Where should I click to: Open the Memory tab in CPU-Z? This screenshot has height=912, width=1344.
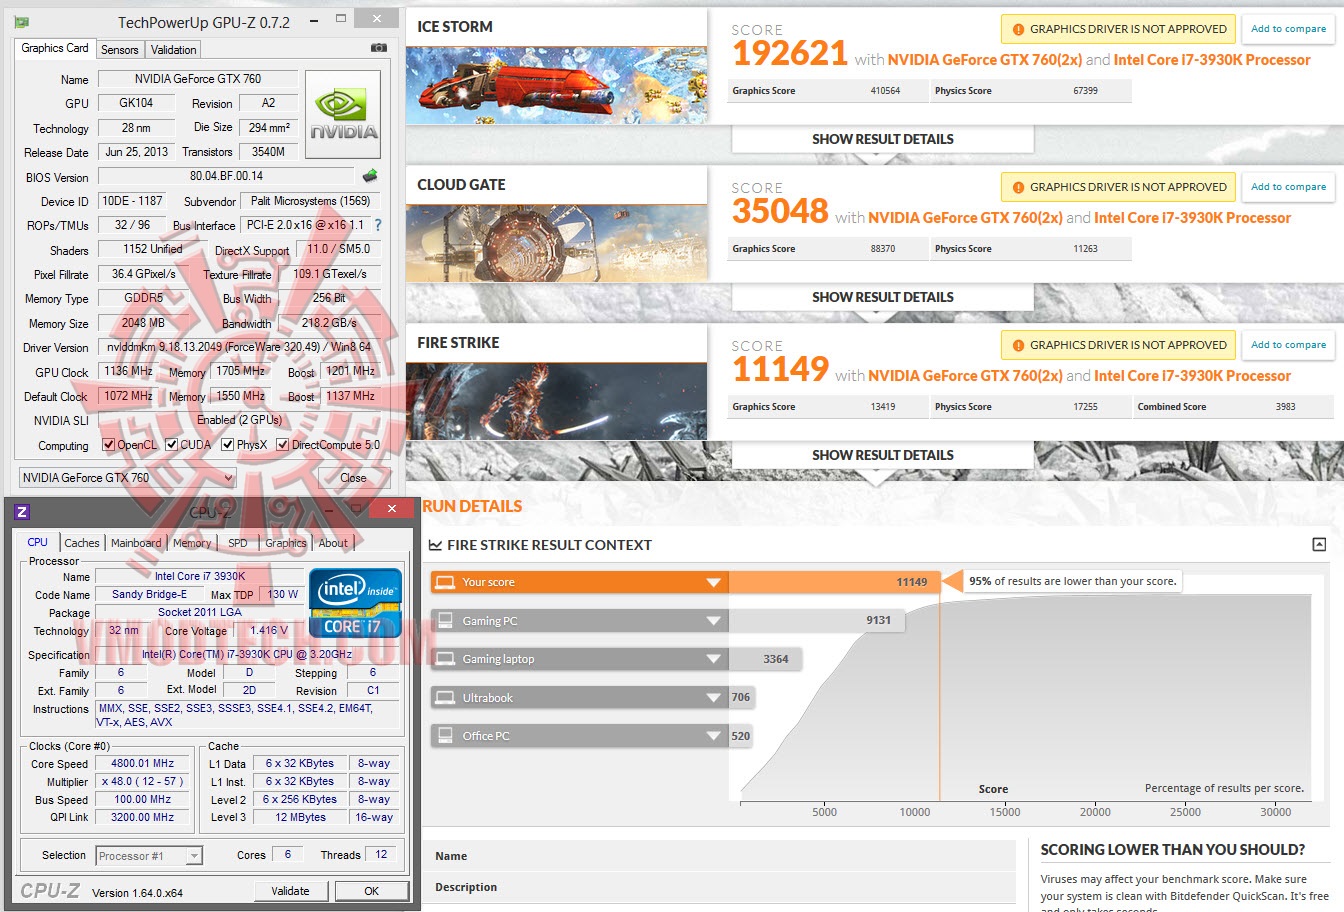coord(192,543)
